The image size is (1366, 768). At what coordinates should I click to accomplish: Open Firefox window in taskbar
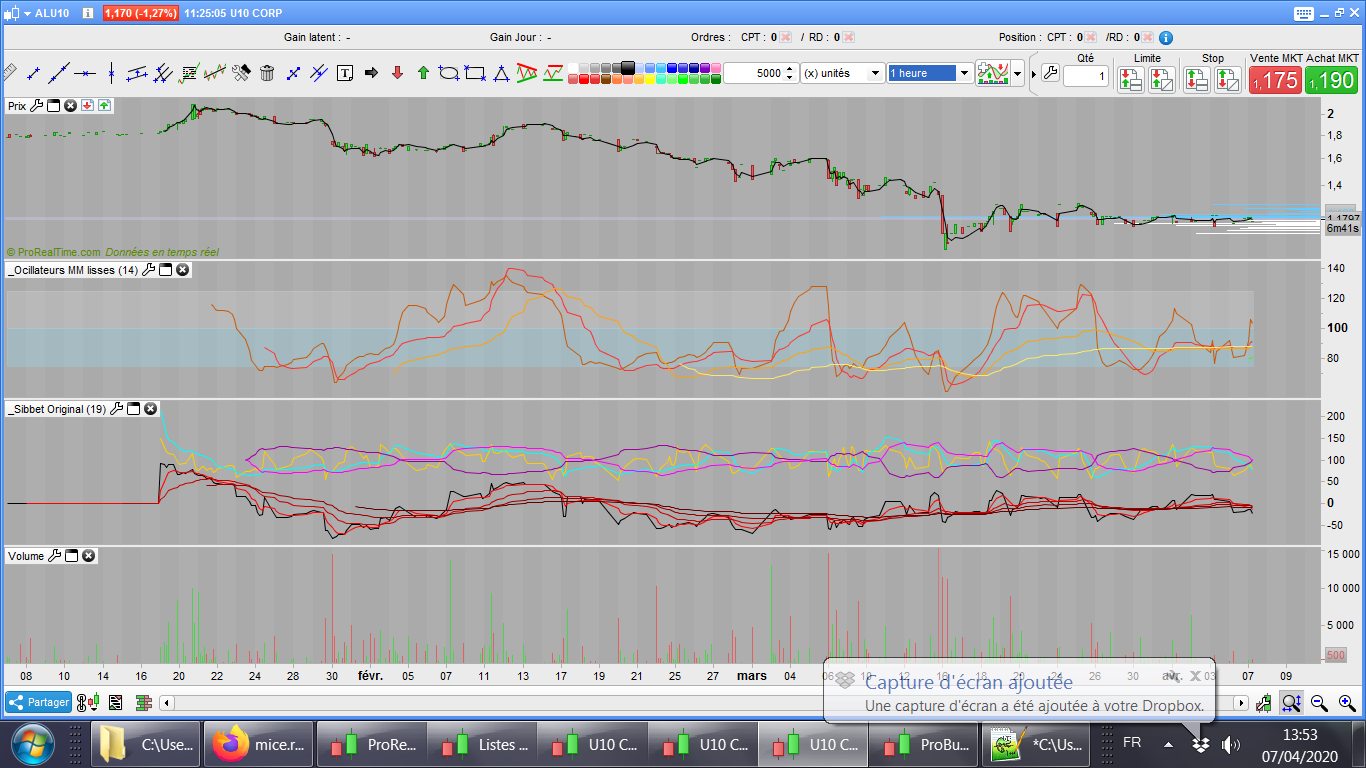259,744
